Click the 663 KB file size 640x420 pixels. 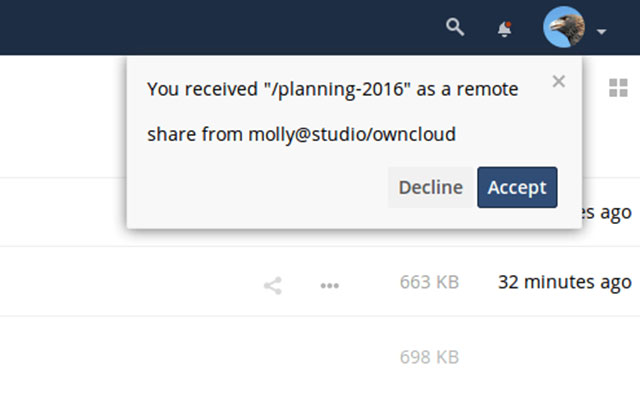click(429, 283)
